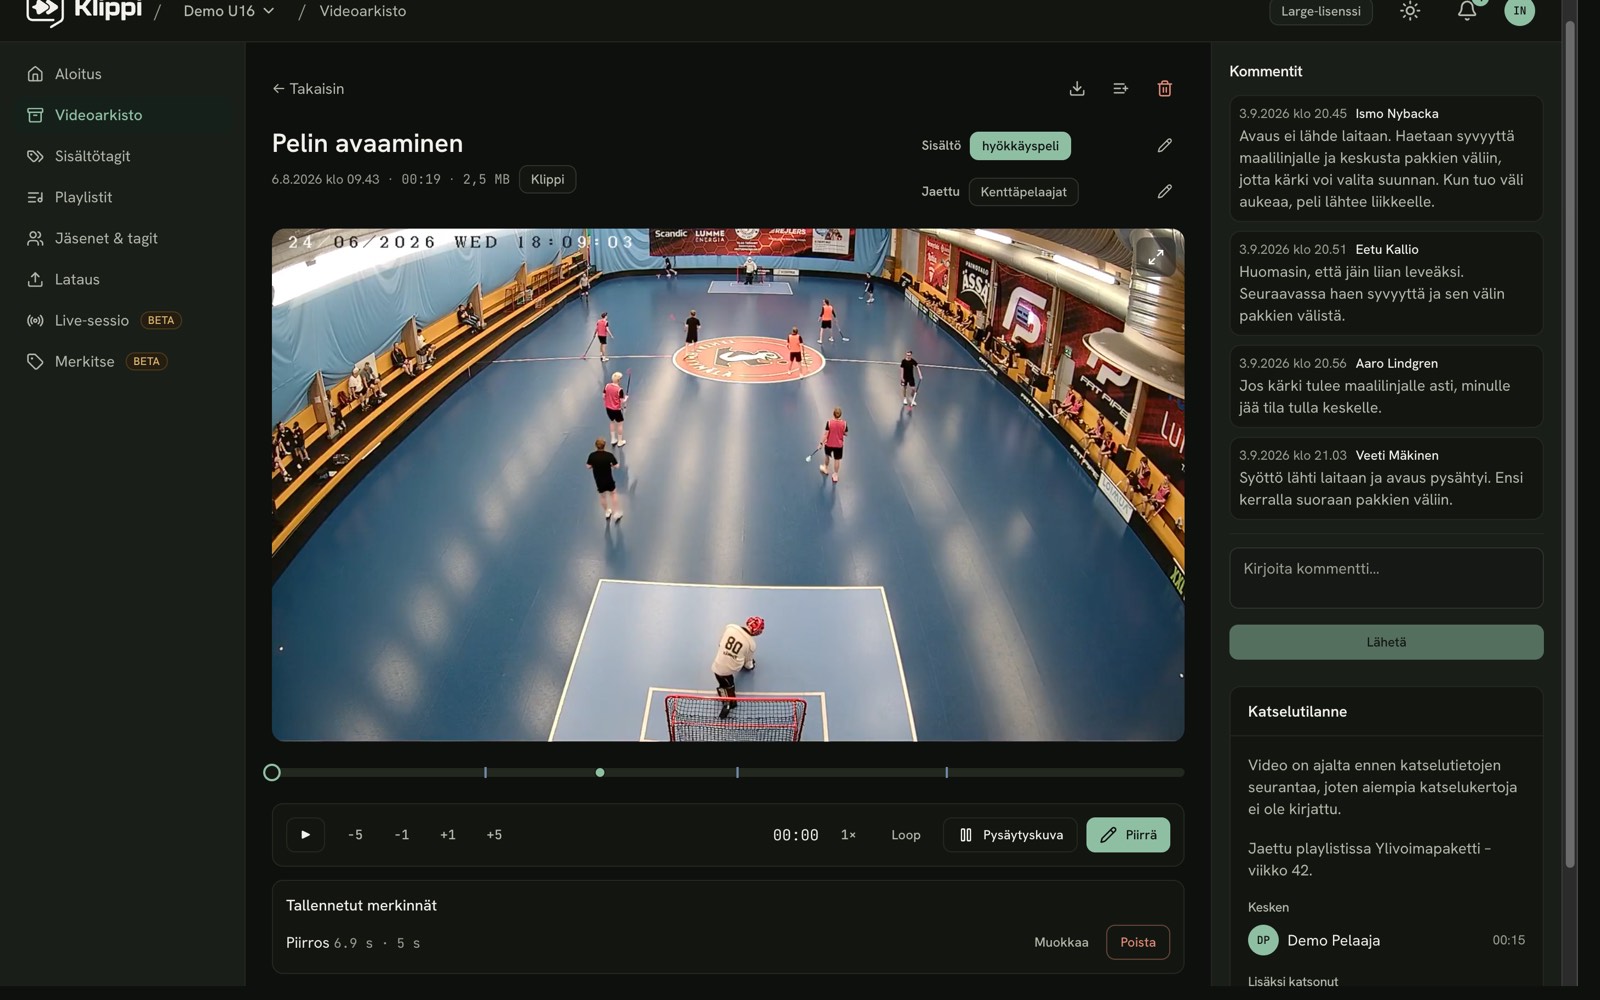Step back 1 second
The height and width of the screenshot is (1000, 1600).
pyautogui.click(x=401, y=835)
